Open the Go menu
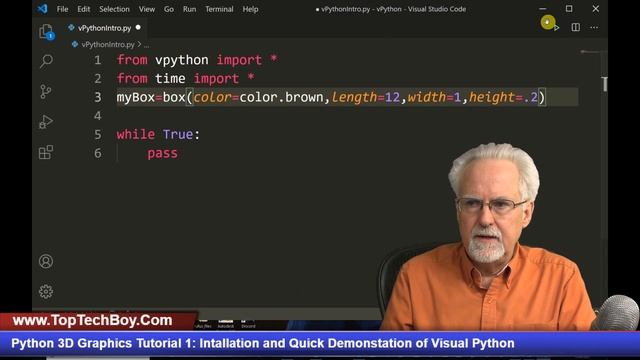 pyautogui.click(x=169, y=9)
